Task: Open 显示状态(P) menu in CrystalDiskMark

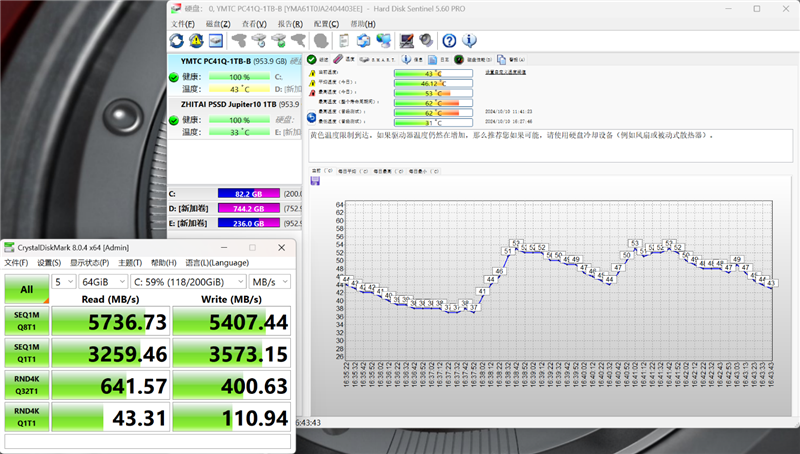Action: [x=90, y=263]
